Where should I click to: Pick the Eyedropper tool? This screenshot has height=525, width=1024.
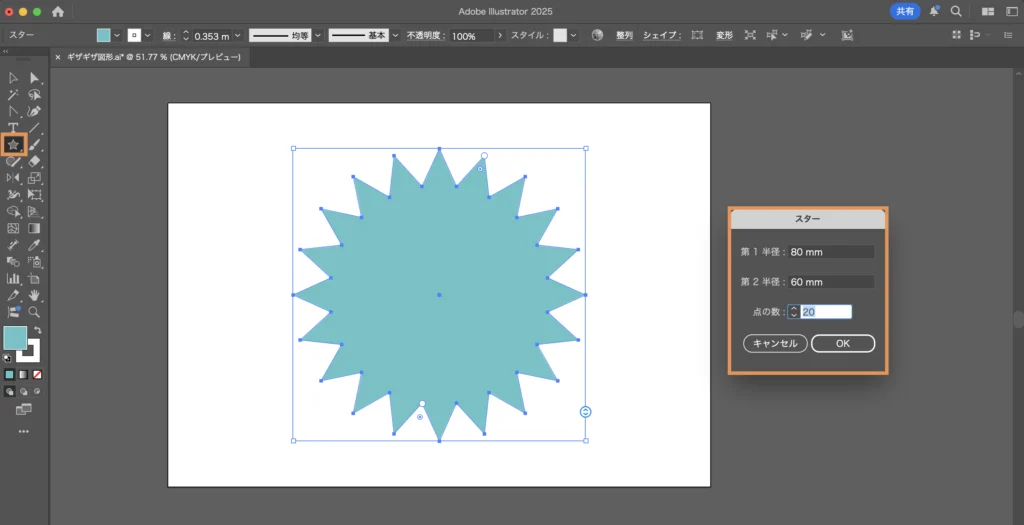click(x=34, y=244)
